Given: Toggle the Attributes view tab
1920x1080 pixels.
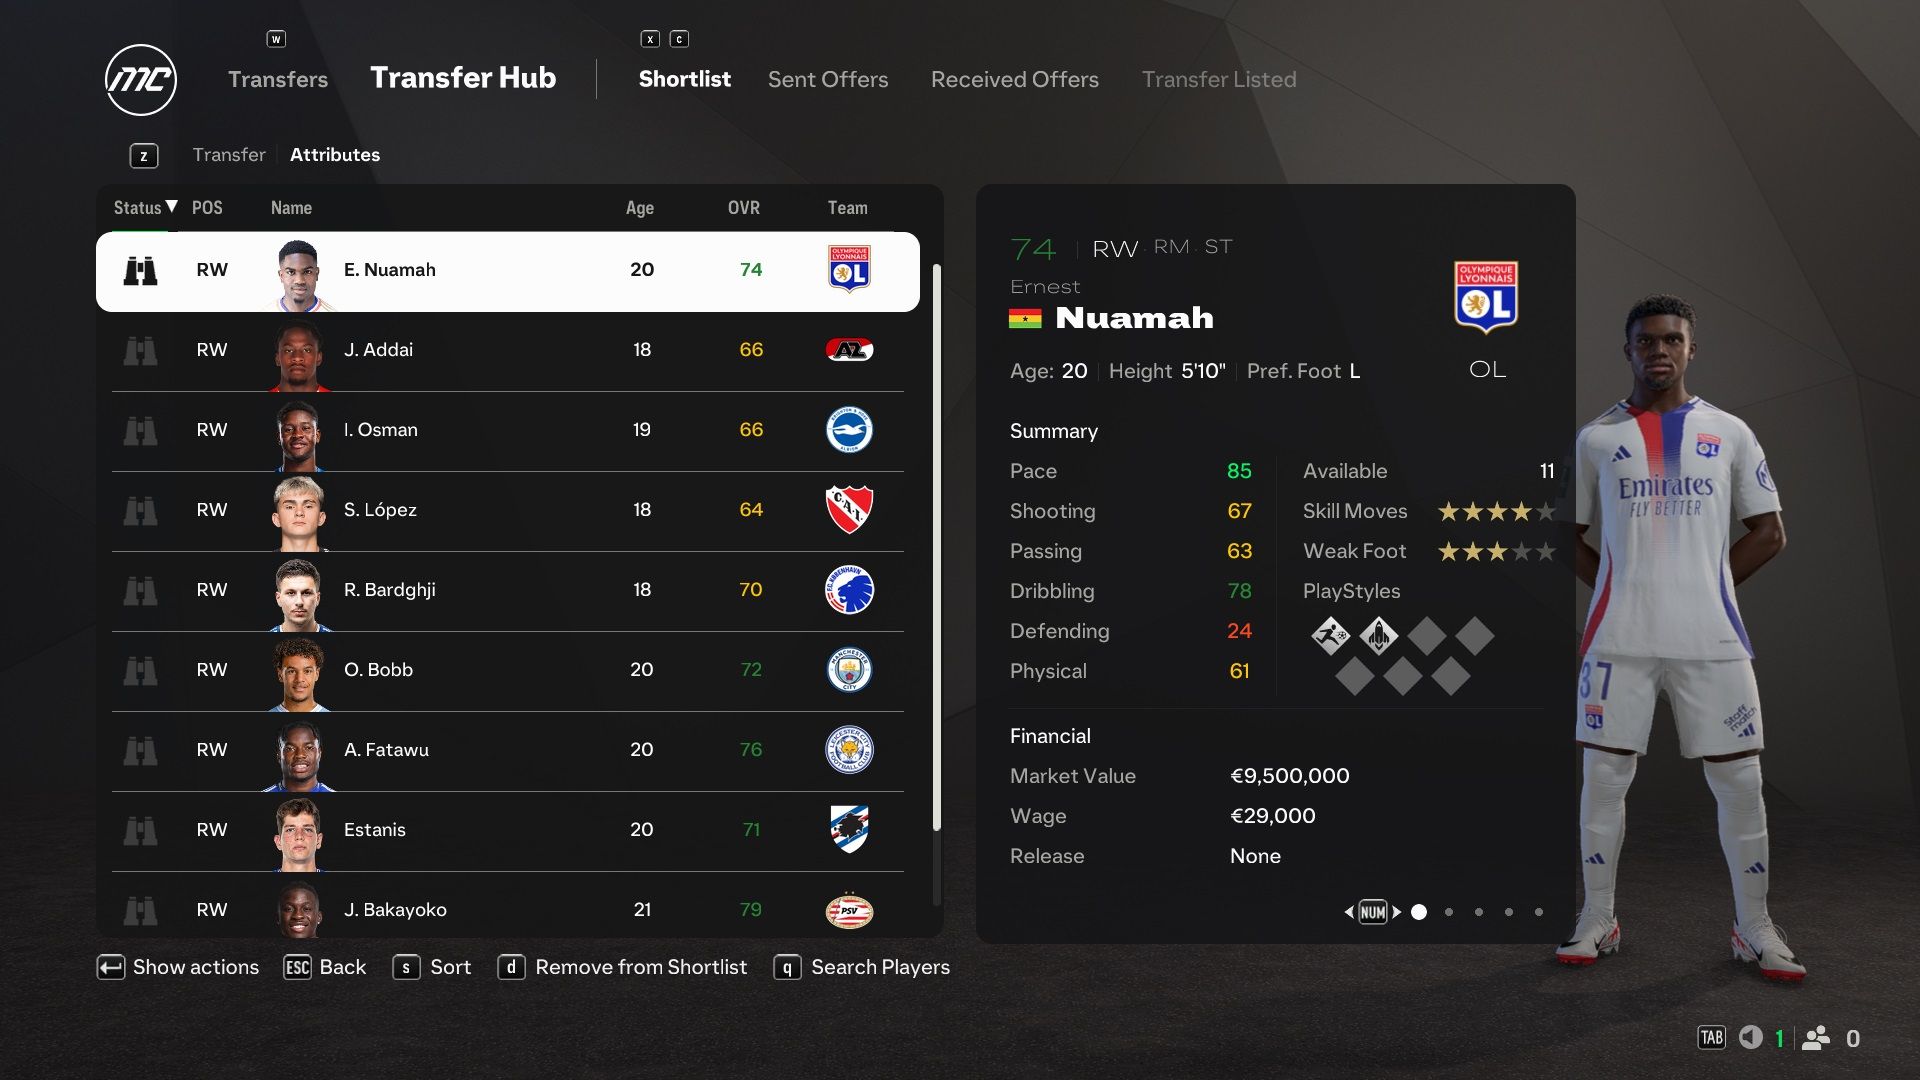Looking at the screenshot, I should coord(335,154).
